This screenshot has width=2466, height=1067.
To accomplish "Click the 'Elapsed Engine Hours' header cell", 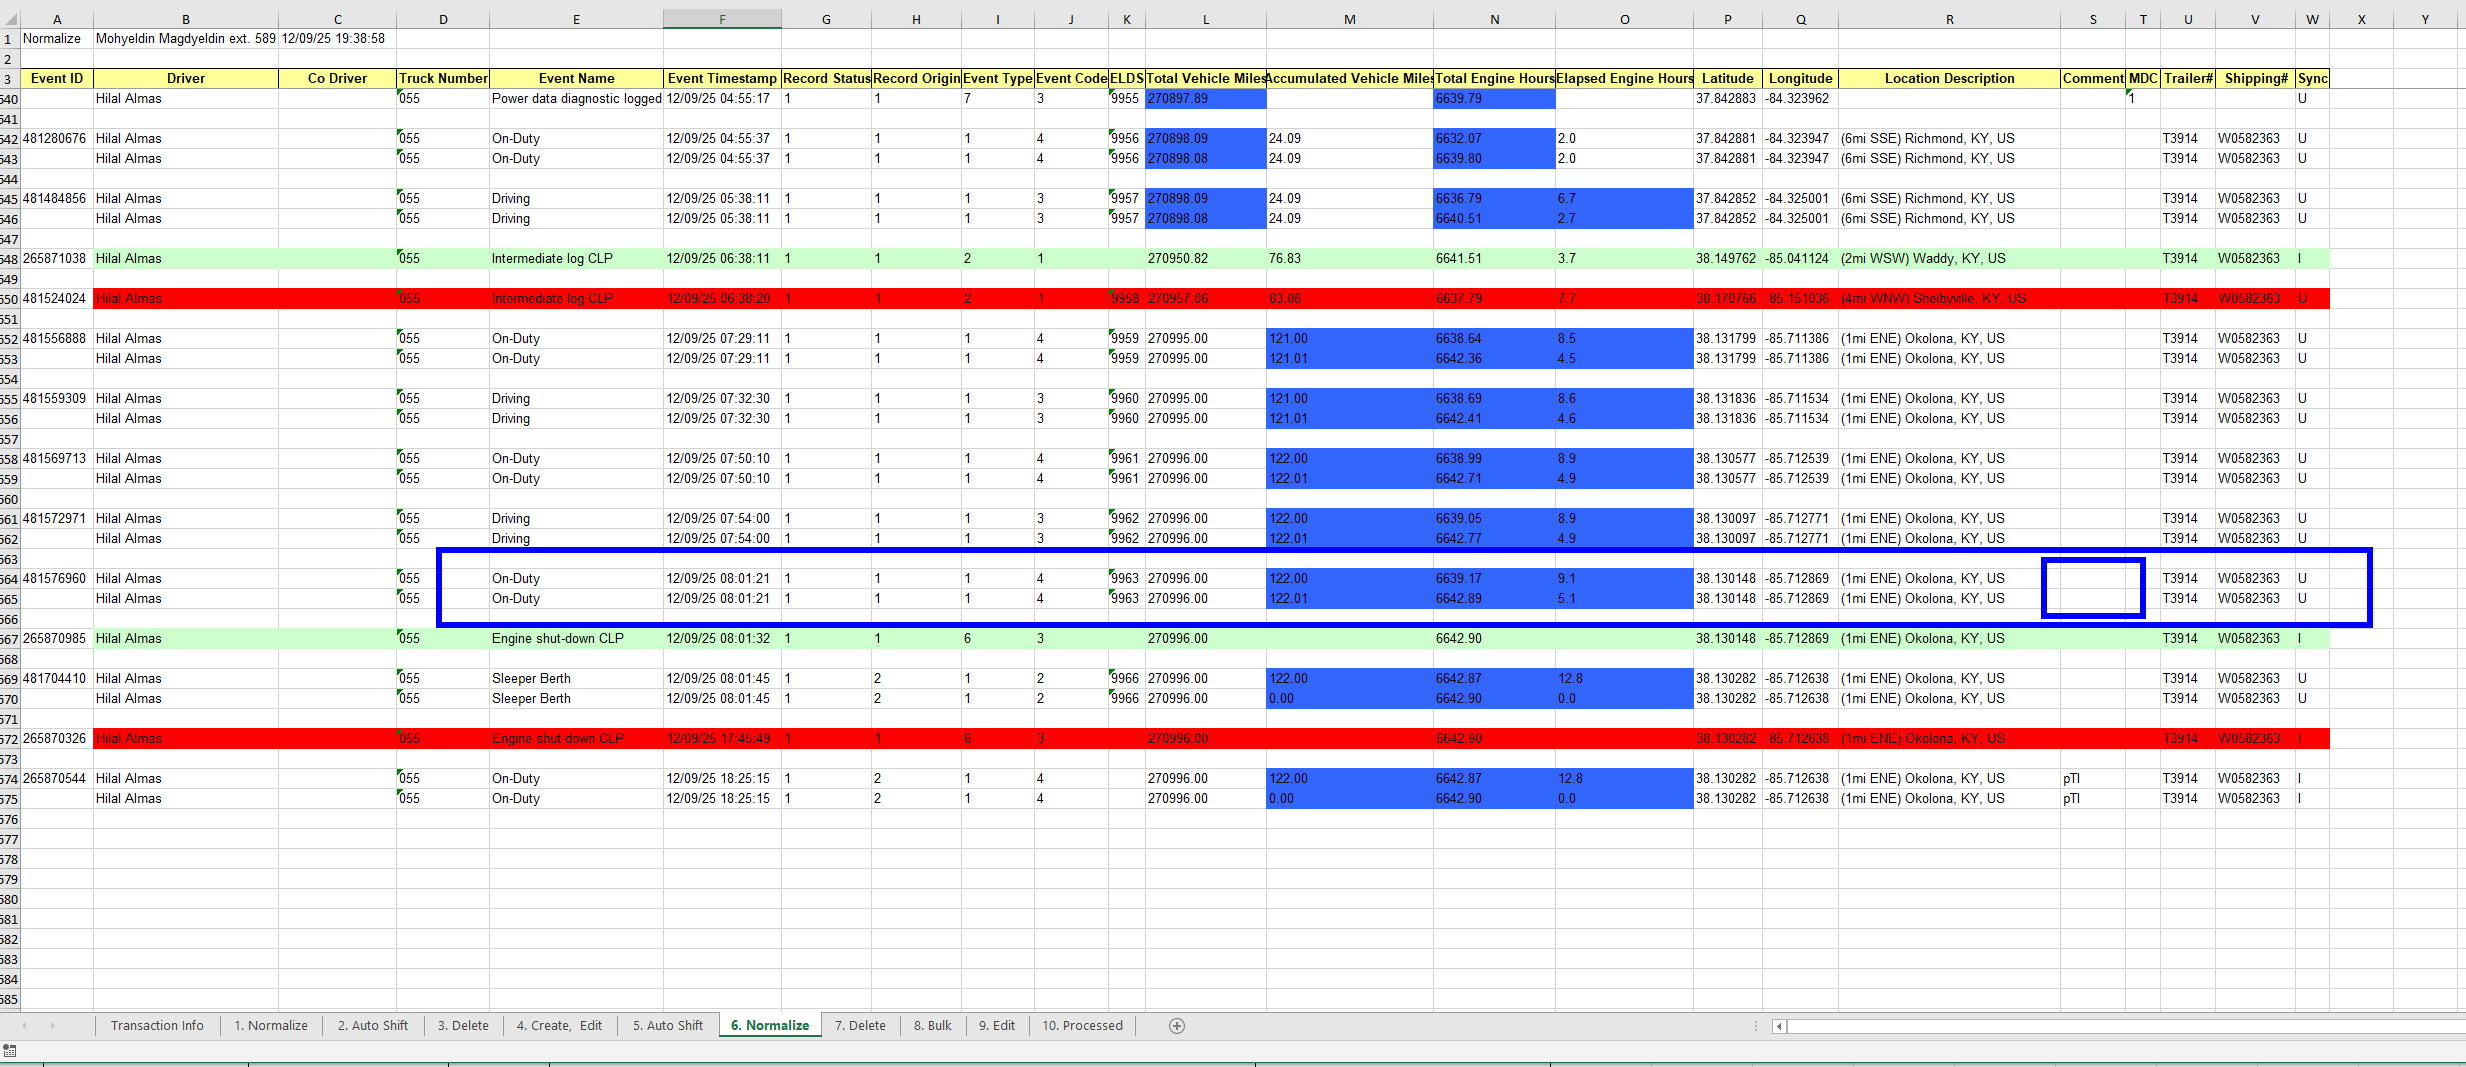I will [x=1625, y=79].
